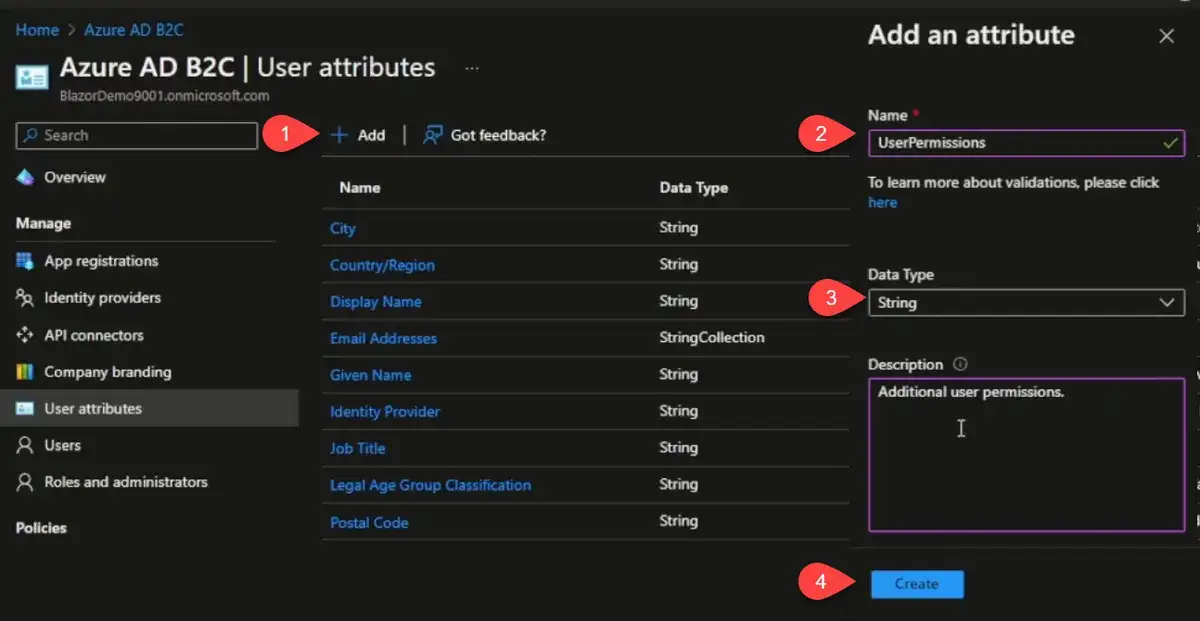This screenshot has height=621, width=1200.
Task: Select User attributes in the sidebar
Action: click(92, 408)
